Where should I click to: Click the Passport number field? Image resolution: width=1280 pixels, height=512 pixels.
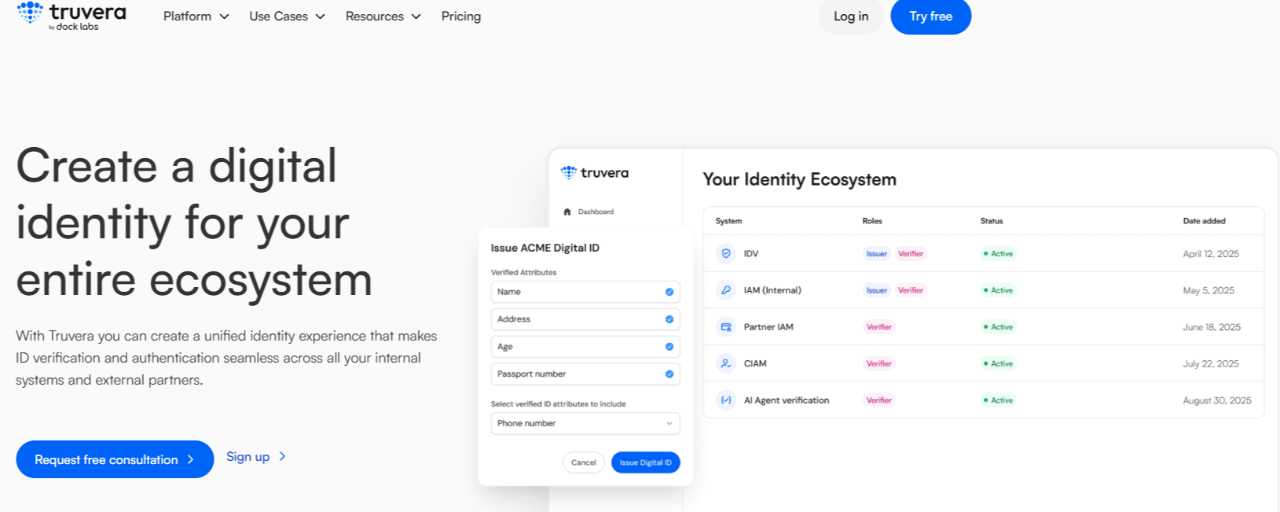coord(586,374)
